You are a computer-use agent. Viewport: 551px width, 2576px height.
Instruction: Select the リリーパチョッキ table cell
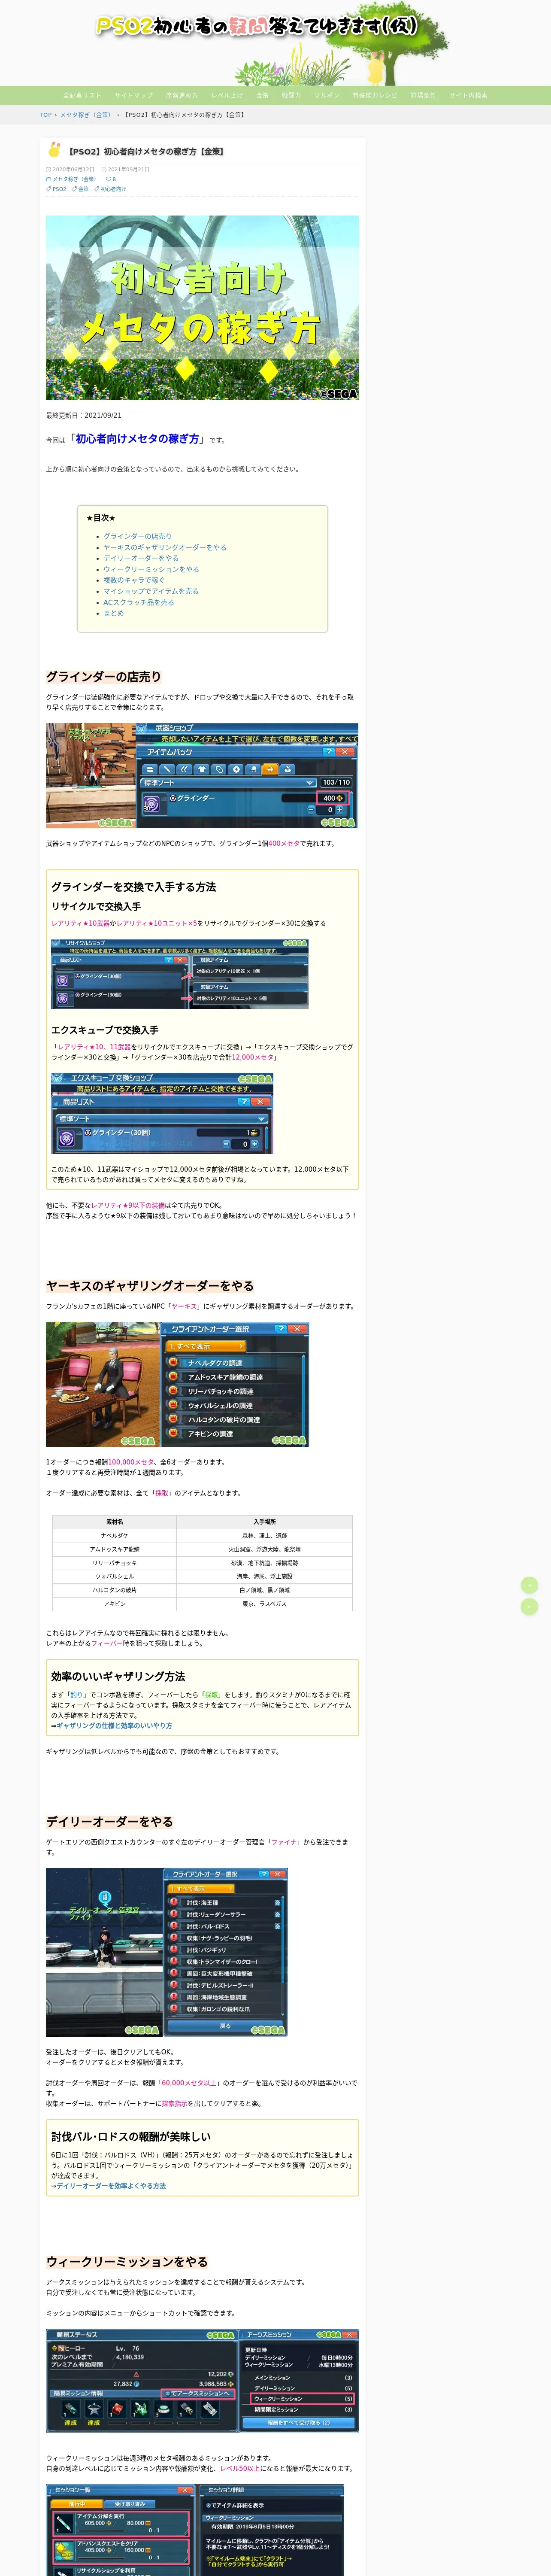click(x=115, y=1563)
